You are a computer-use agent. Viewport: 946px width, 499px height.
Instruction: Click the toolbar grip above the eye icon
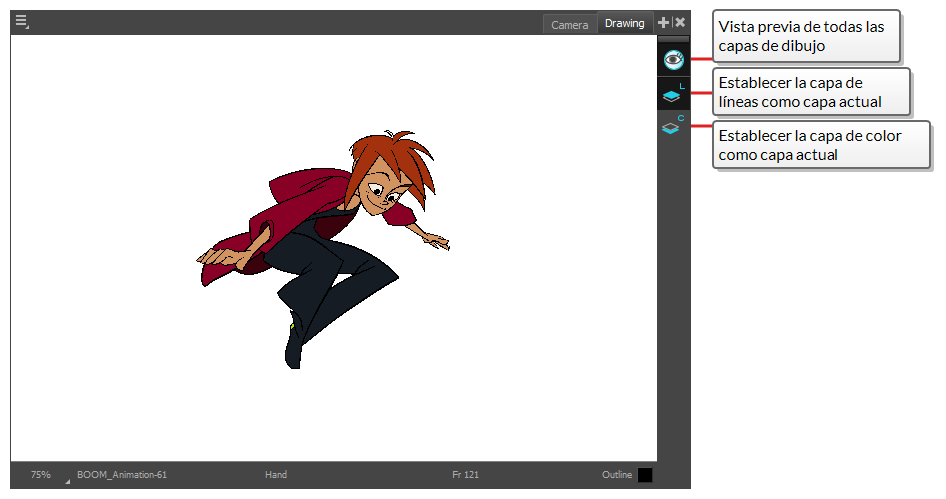[673, 38]
